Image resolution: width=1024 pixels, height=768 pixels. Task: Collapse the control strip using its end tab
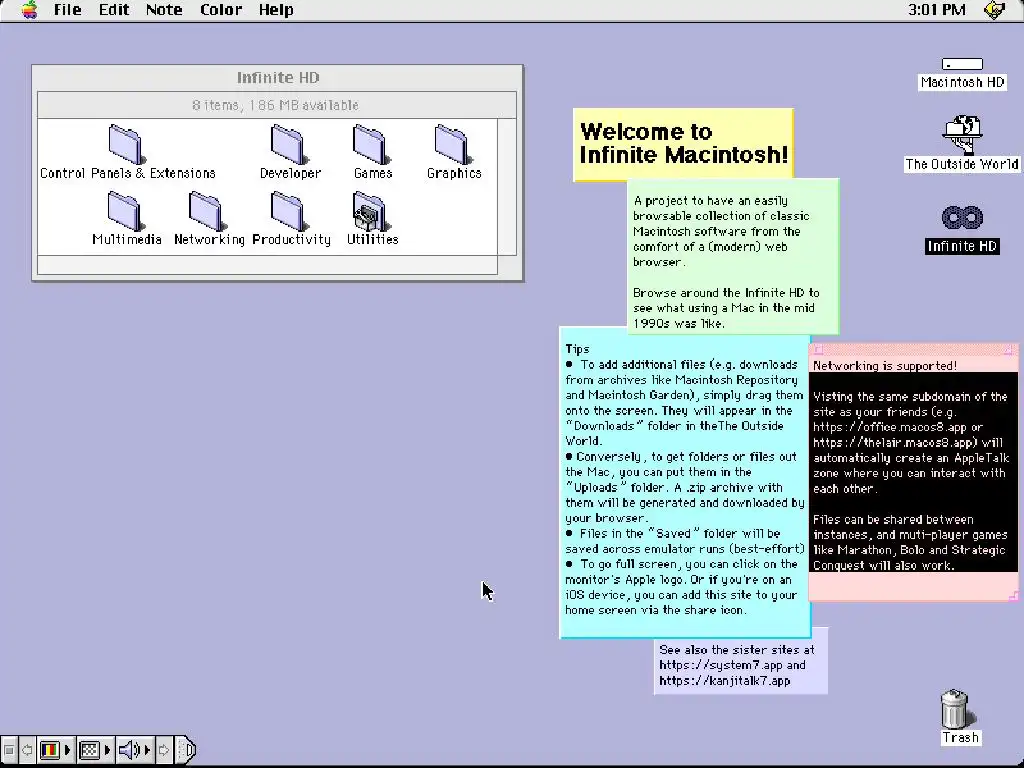[187, 750]
